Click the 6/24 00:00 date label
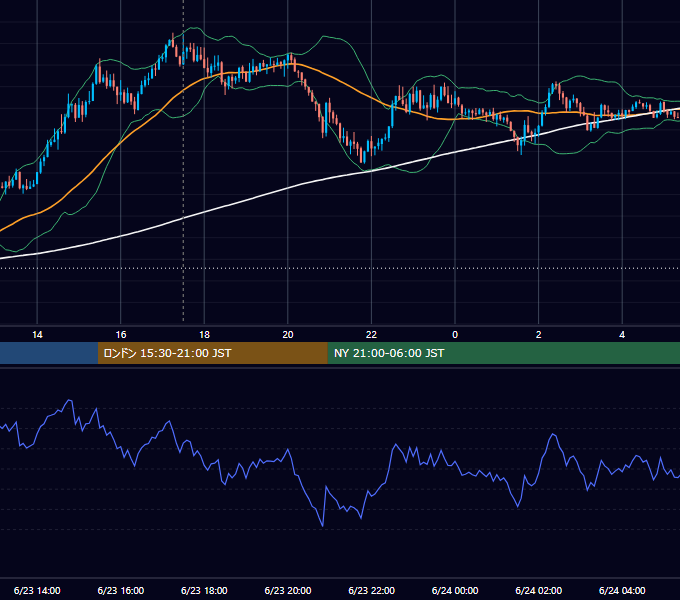The image size is (680, 600). pos(455,590)
